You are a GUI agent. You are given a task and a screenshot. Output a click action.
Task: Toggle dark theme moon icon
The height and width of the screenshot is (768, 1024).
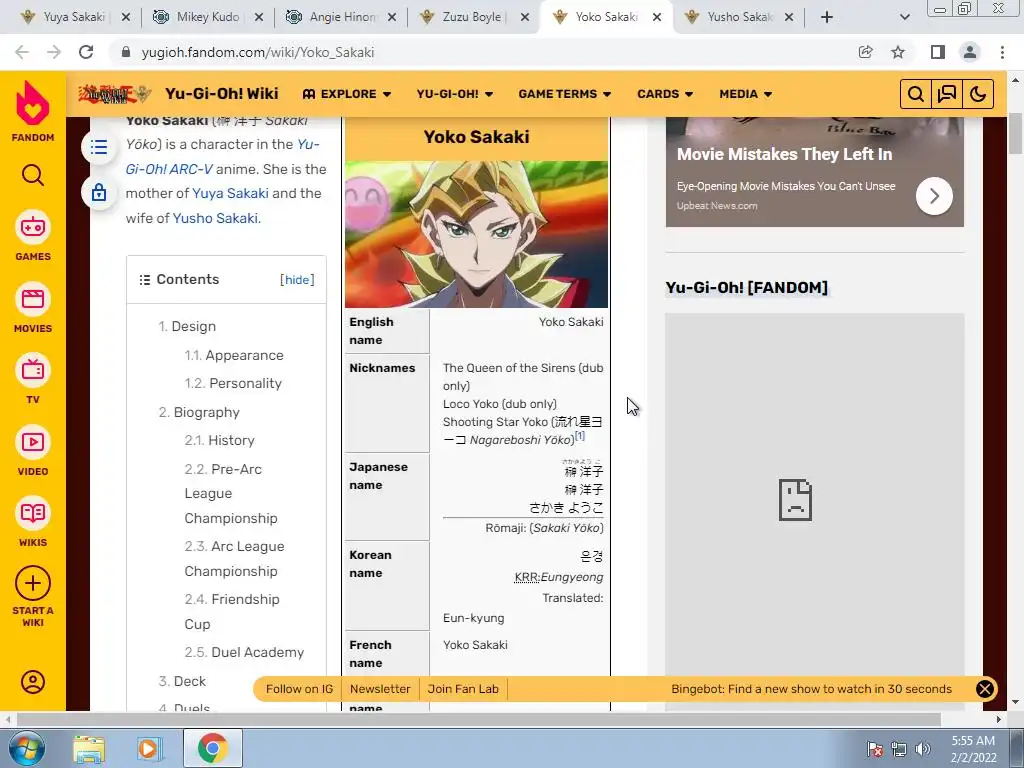pos(978,94)
